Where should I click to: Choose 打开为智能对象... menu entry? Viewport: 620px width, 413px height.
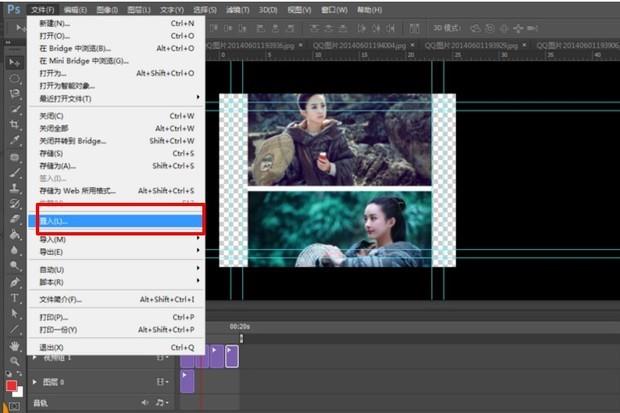tap(117, 86)
